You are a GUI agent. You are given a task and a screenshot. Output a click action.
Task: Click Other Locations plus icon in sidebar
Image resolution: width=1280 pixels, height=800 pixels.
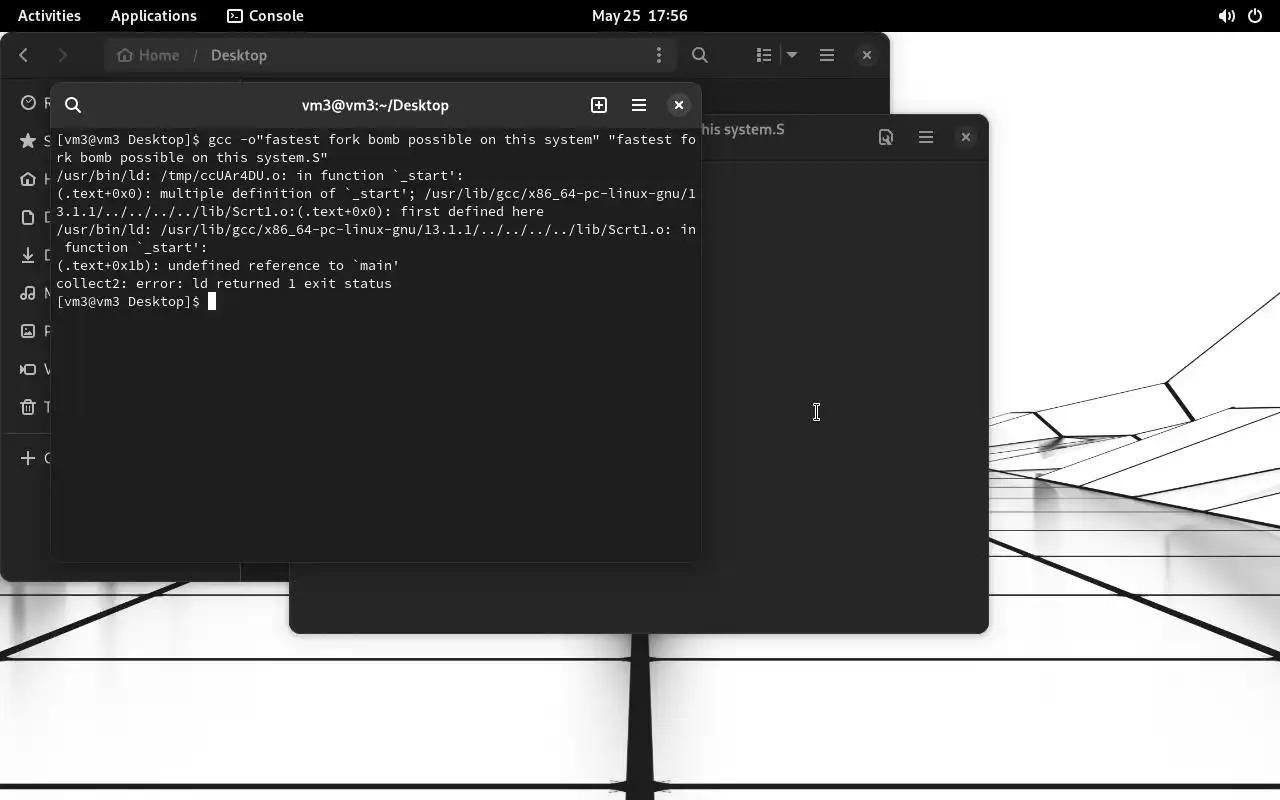point(27,458)
